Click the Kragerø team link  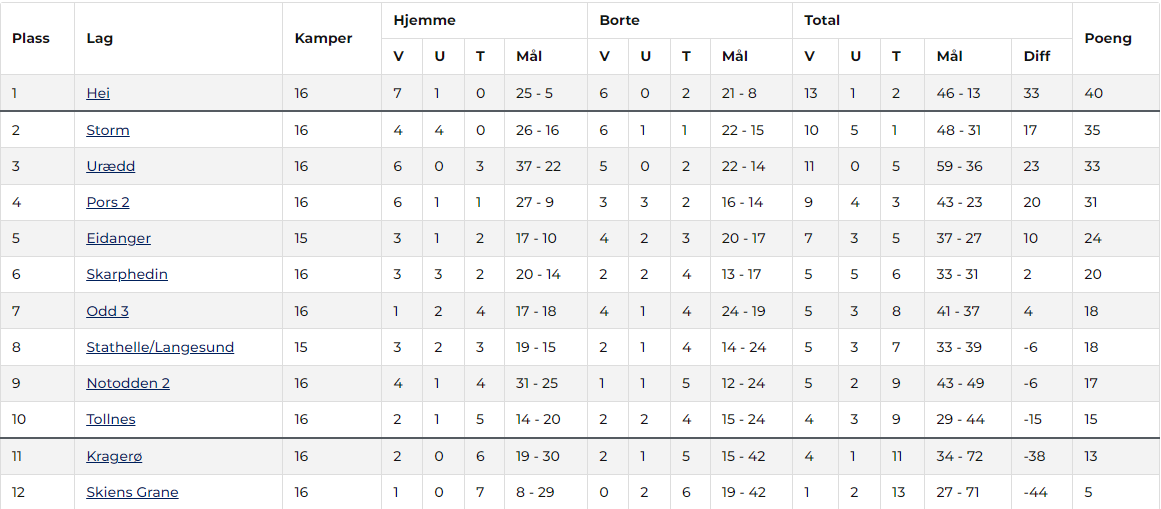click(114, 456)
